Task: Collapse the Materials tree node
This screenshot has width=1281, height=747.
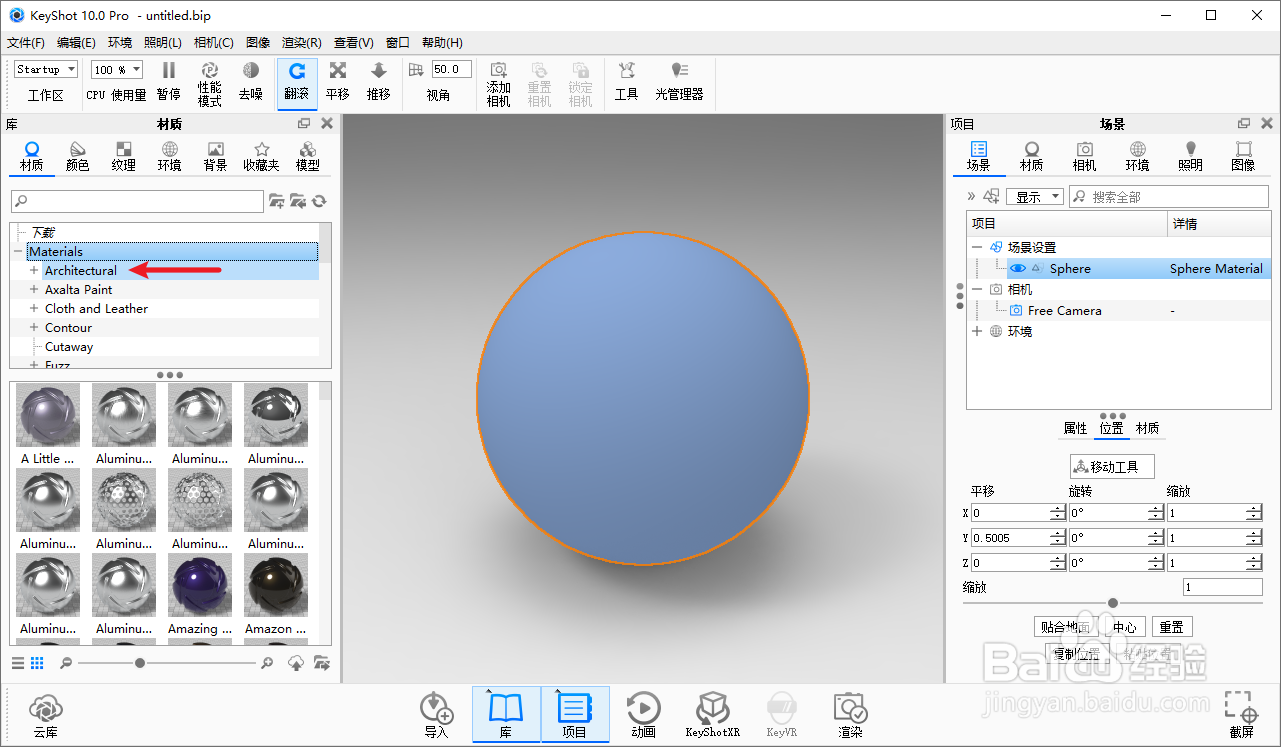Action: point(17,252)
